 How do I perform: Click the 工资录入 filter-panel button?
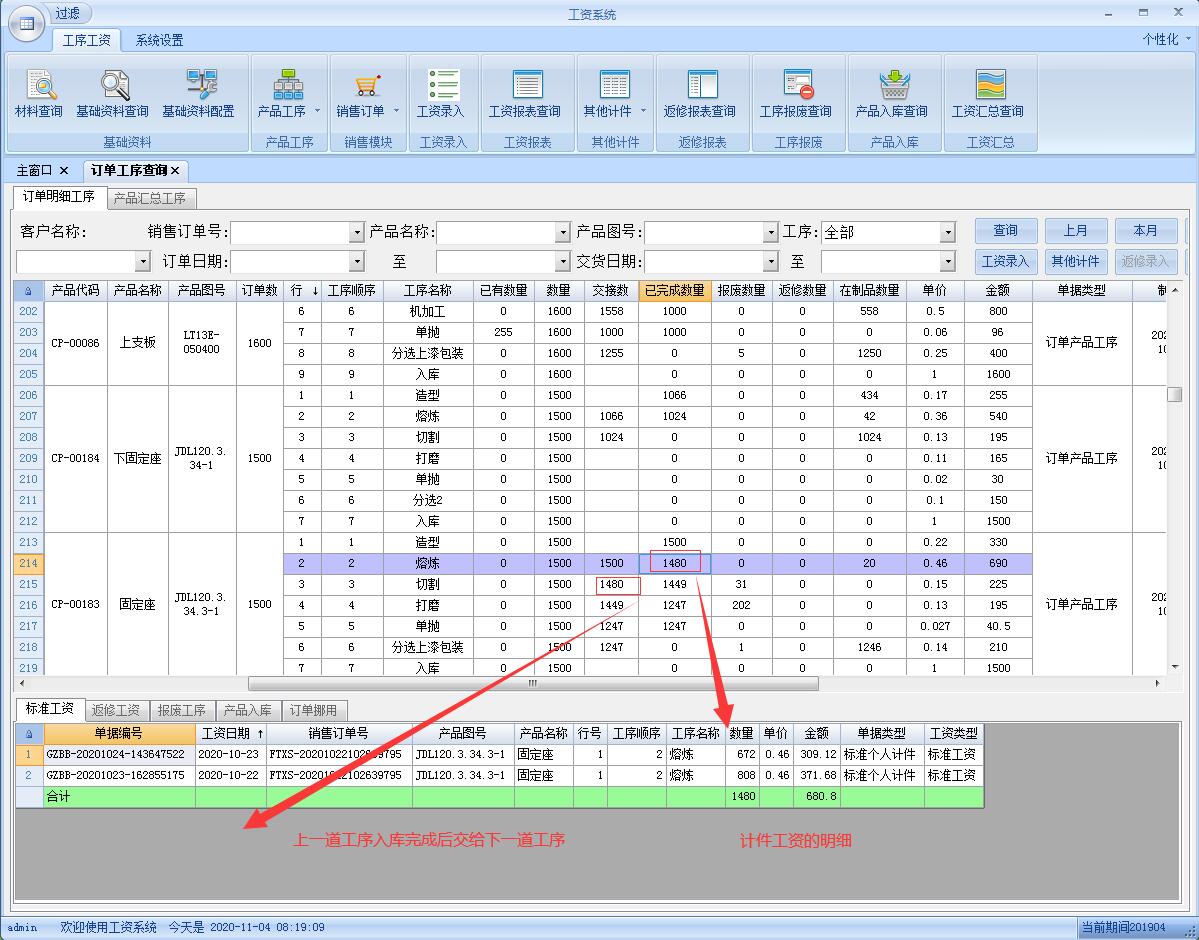pyautogui.click(x=1006, y=262)
